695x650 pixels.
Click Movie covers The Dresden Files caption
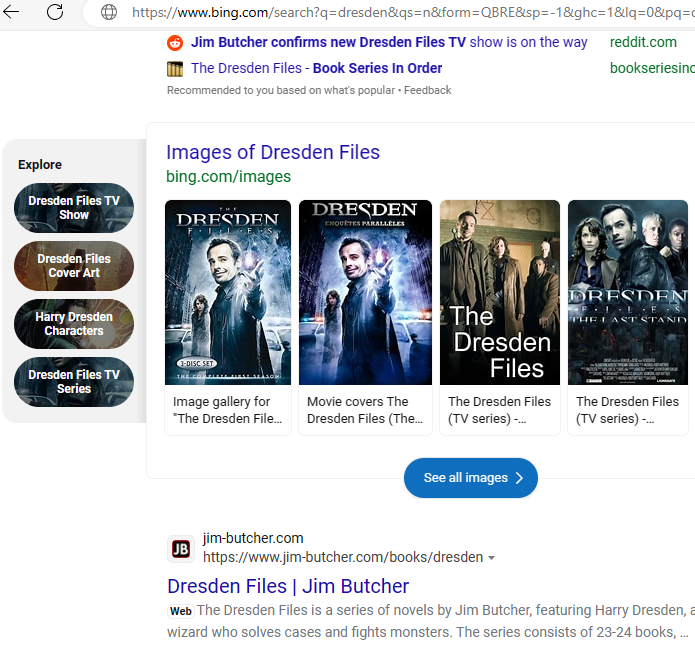click(x=365, y=410)
